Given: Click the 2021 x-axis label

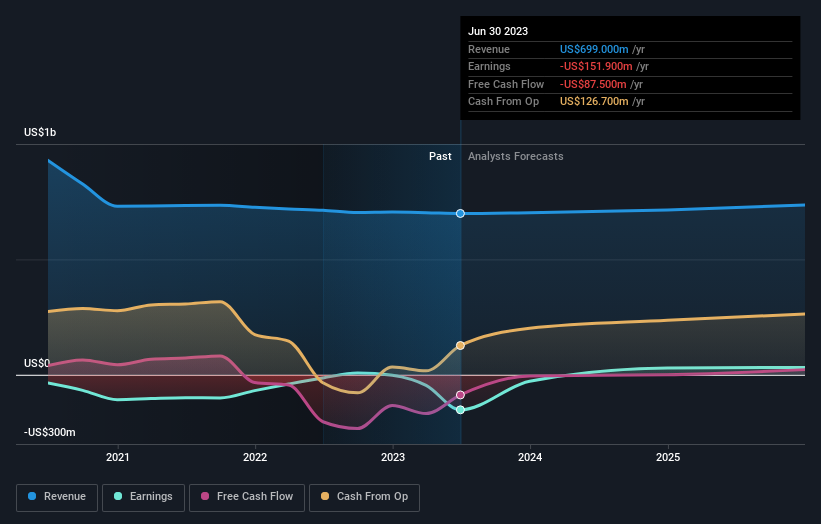Looking at the screenshot, I should (118, 457).
